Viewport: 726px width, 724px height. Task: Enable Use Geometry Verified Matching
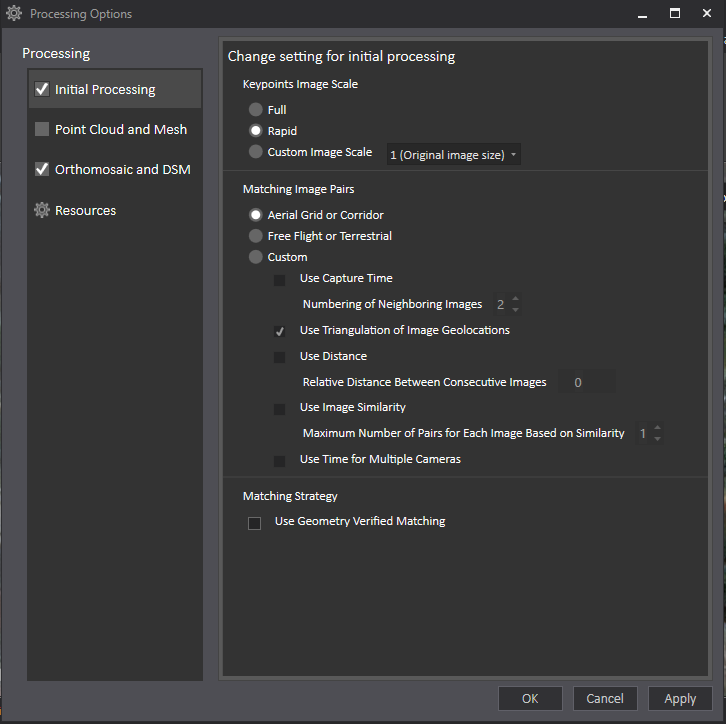point(254,522)
